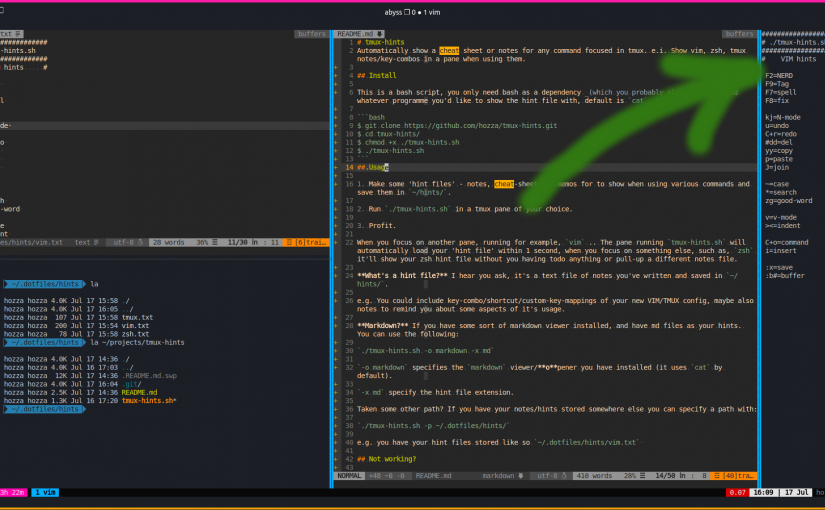Image resolution: width=825 pixels, height=510 pixels.
Task: Click the window icon in the tmux title 'abyss 0'
Action: click(407, 12)
